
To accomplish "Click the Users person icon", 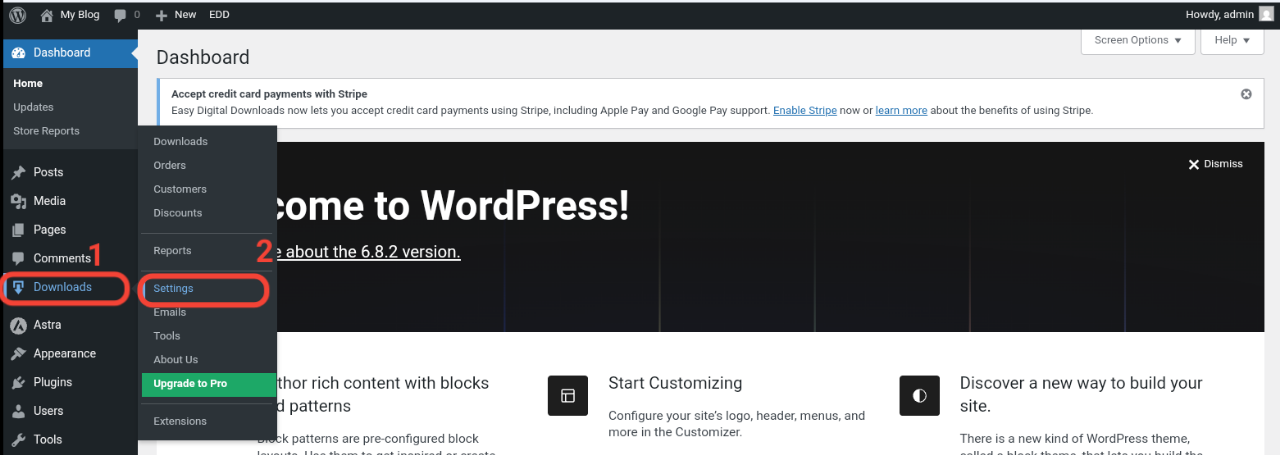I will point(18,411).
